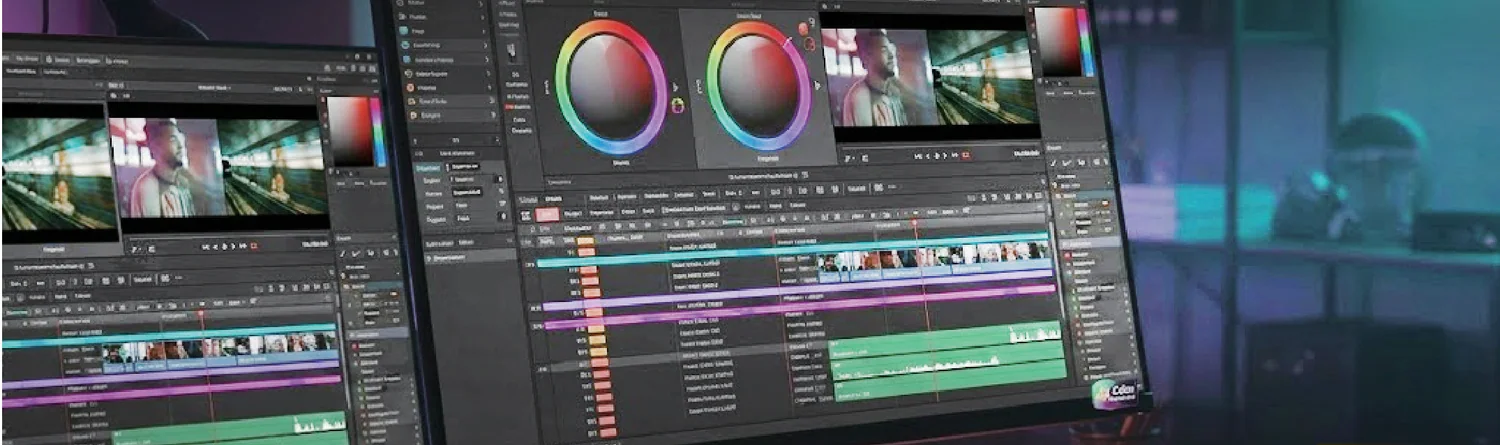Click the red record button under the left monitor's preview
This screenshot has width=1500, height=445.
pyautogui.click(x=254, y=246)
